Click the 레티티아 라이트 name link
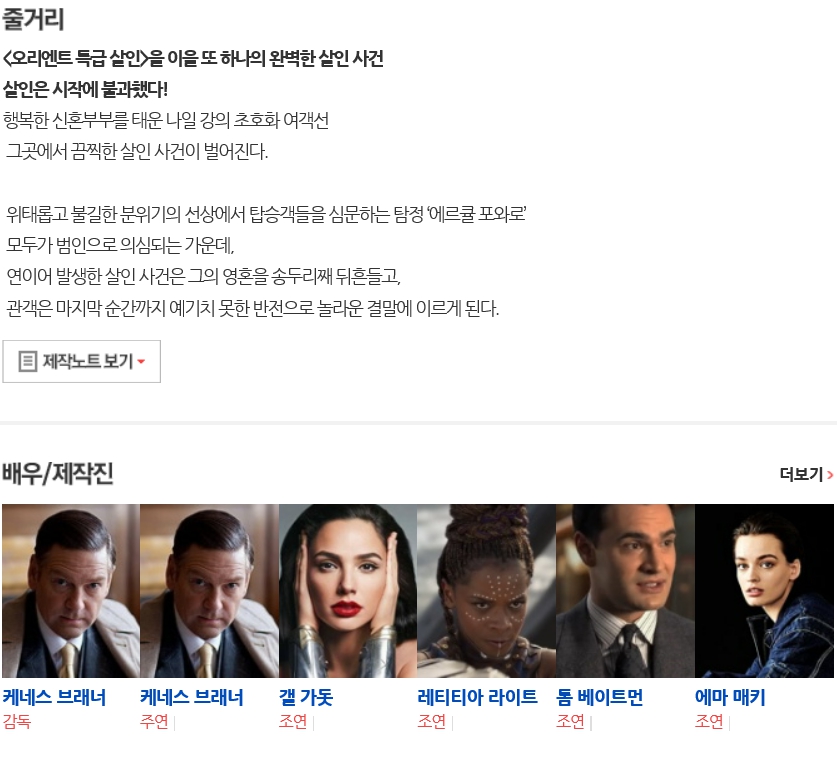Image resolution: width=837 pixels, height=767 pixels. pyautogui.click(x=477, y=697)
